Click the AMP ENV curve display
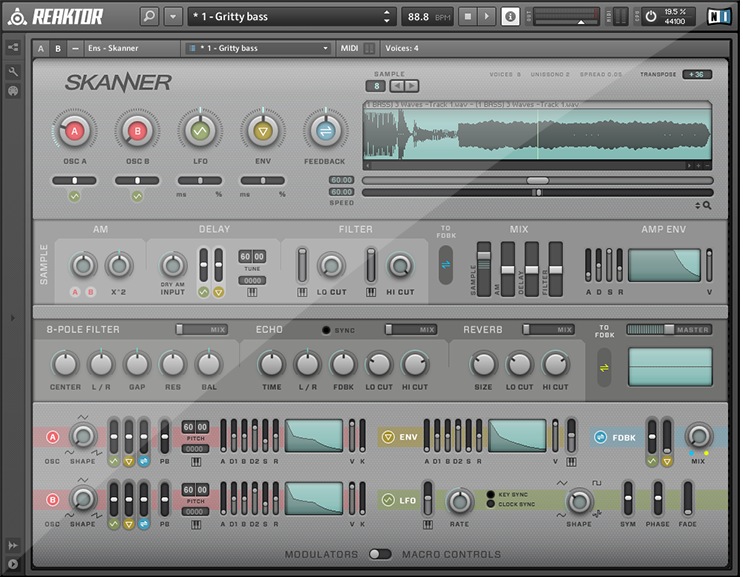The image size is (743, 577). pos(664,266)
